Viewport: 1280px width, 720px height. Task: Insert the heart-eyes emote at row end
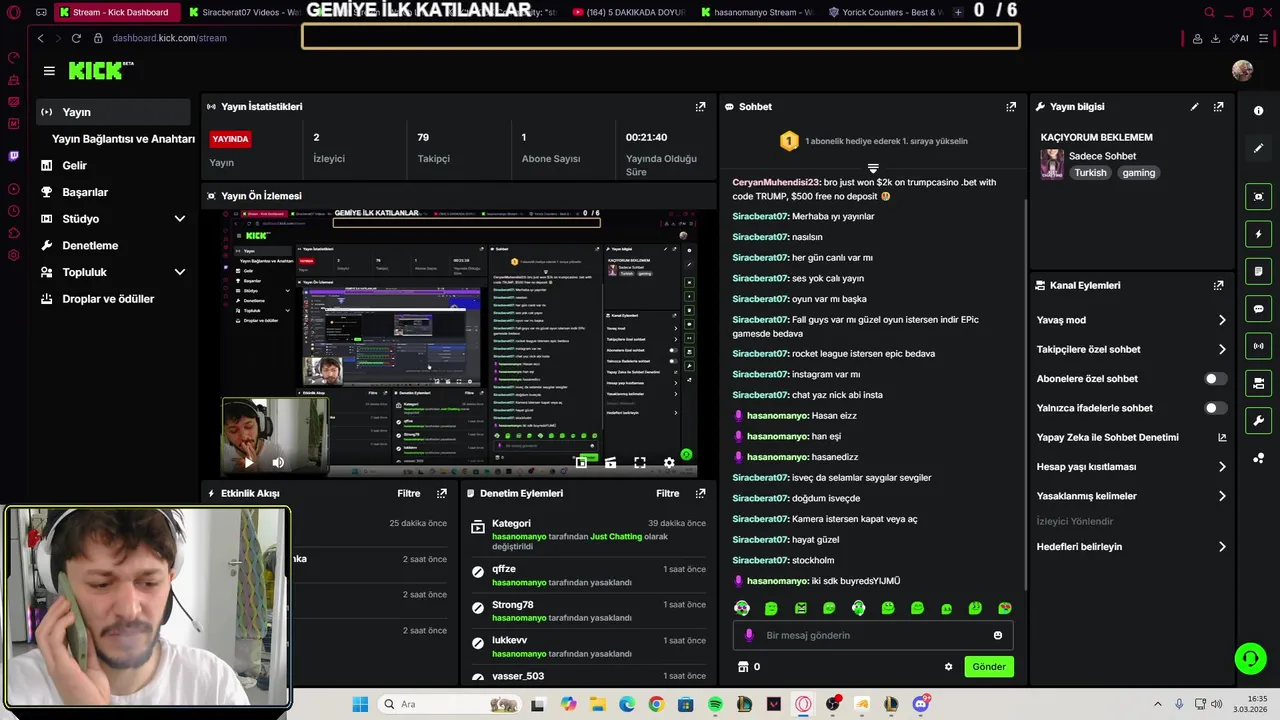point(1005,607)
